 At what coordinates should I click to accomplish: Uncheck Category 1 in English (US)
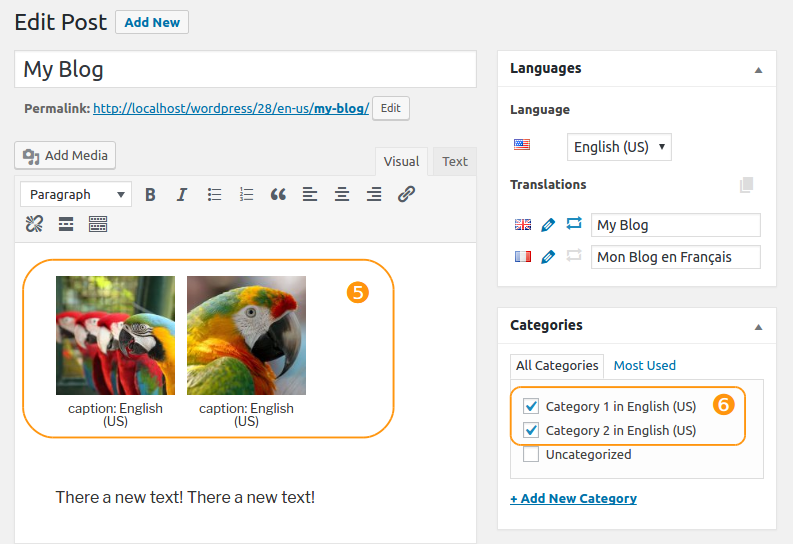(531, 406)
